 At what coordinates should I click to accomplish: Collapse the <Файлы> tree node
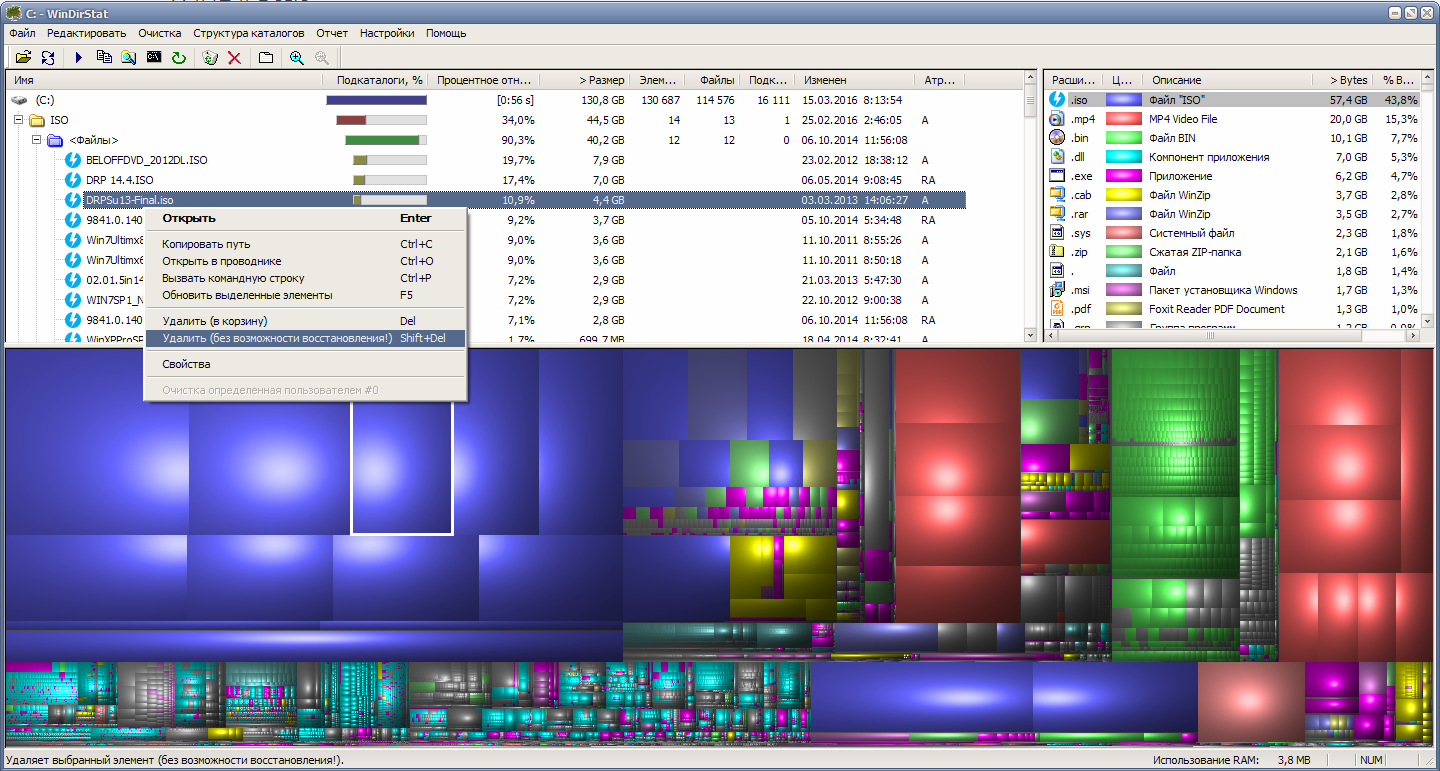[x=36, y=140]
